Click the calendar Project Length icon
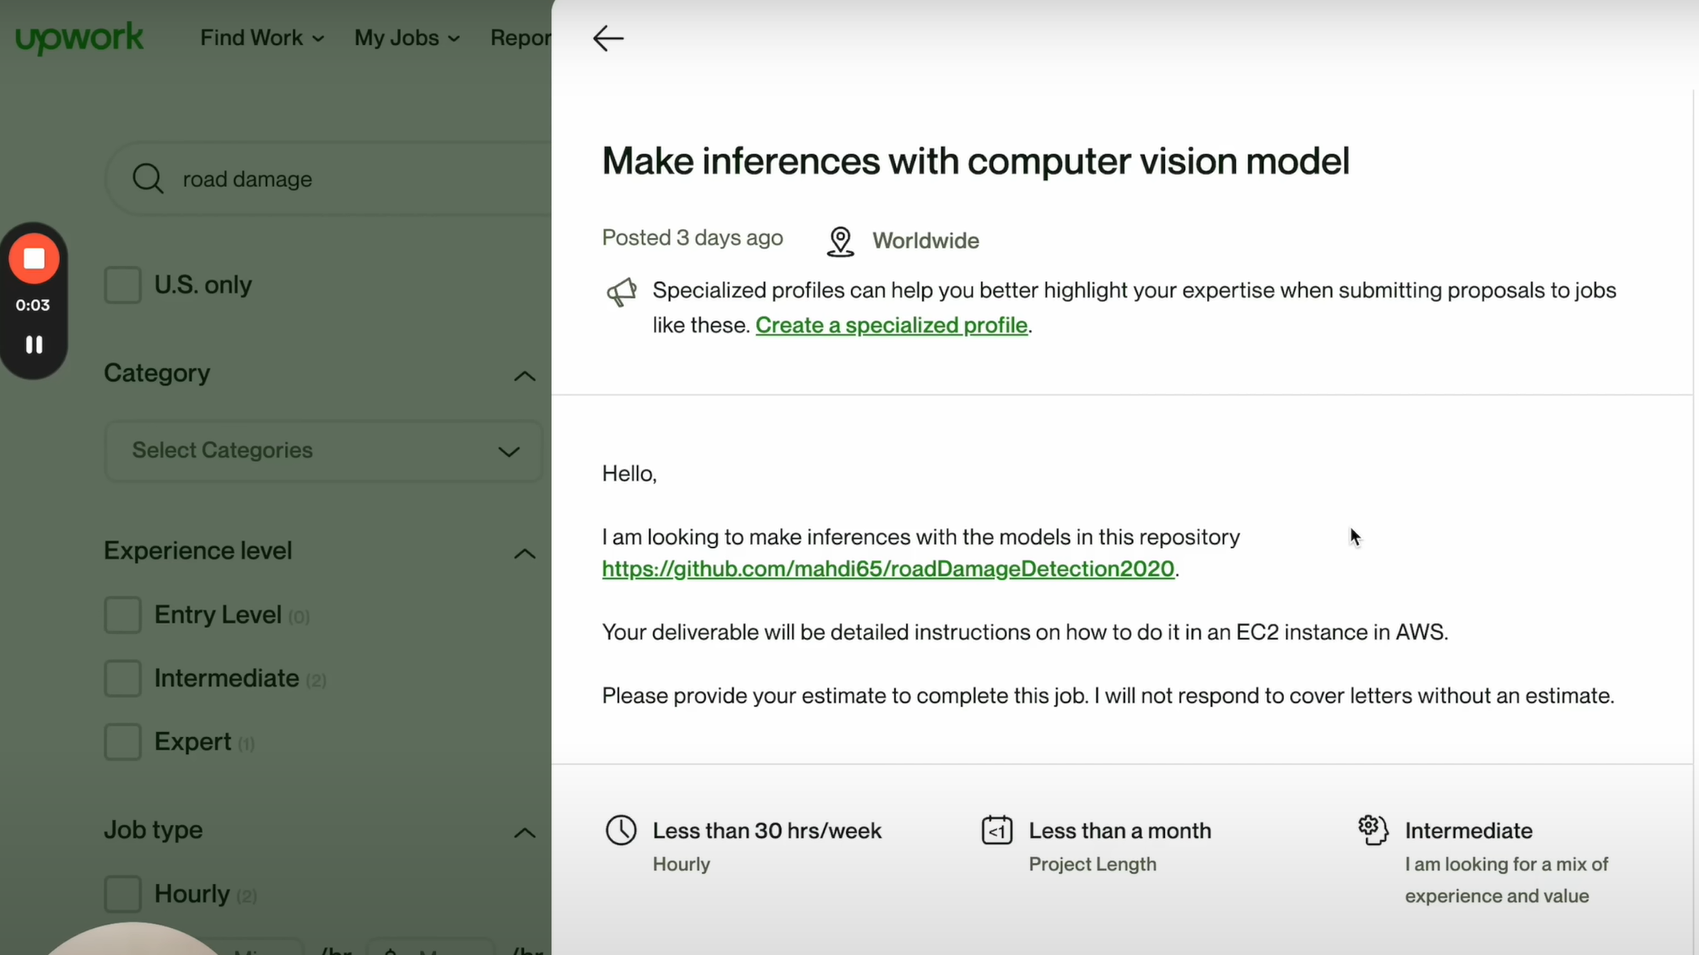This screenshot has height=955, width=1699. [x=997, y=830]
